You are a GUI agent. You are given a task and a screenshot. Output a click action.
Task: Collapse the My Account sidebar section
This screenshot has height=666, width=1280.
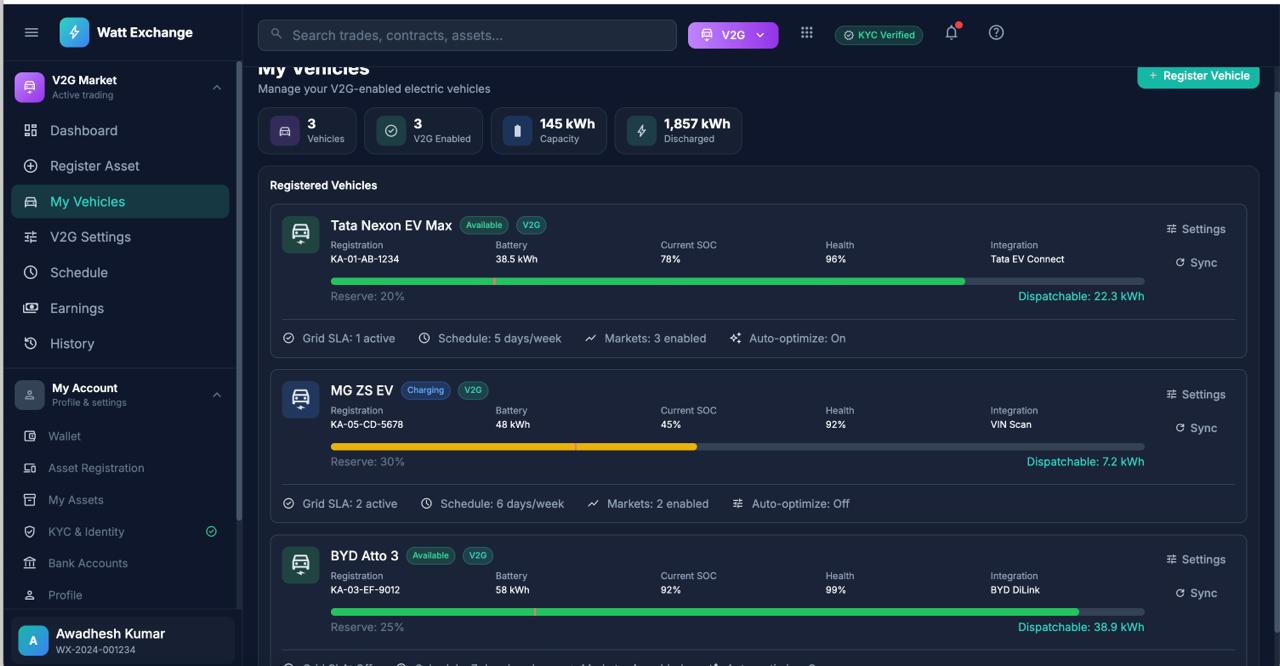[217, 395]
